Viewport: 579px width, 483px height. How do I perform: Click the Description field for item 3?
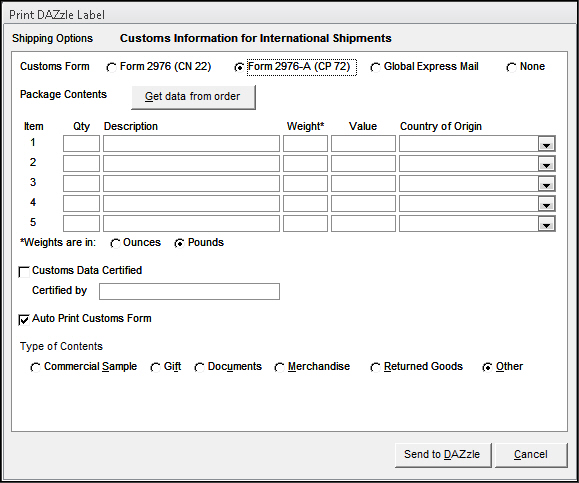(191, 184)
